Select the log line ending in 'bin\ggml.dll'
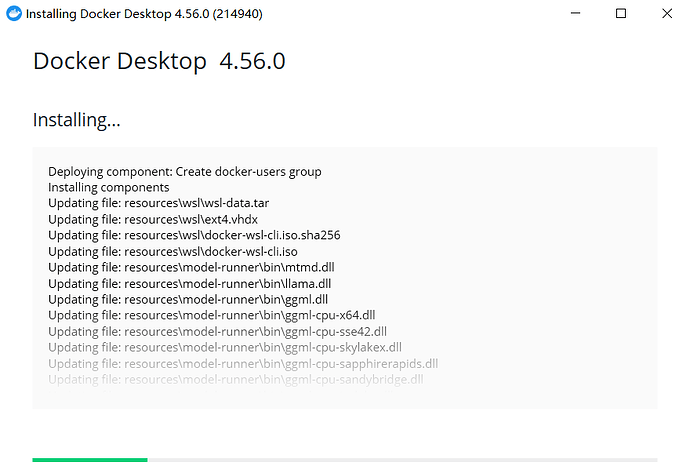The height and width of the screenshot is (476, 690). tap(188, 300)
